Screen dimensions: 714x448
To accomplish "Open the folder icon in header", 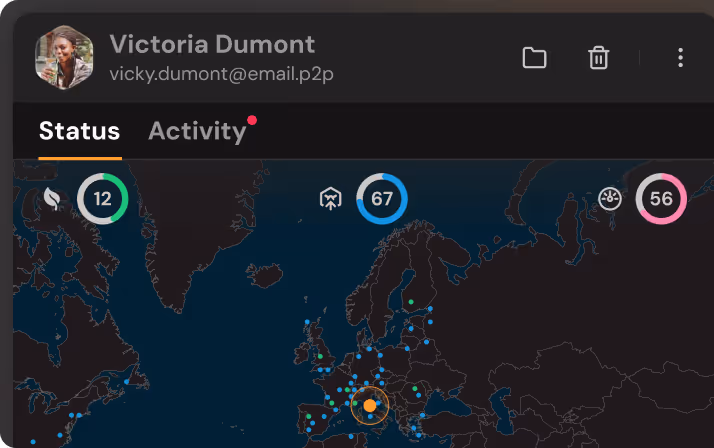I will tap(534, 58).
